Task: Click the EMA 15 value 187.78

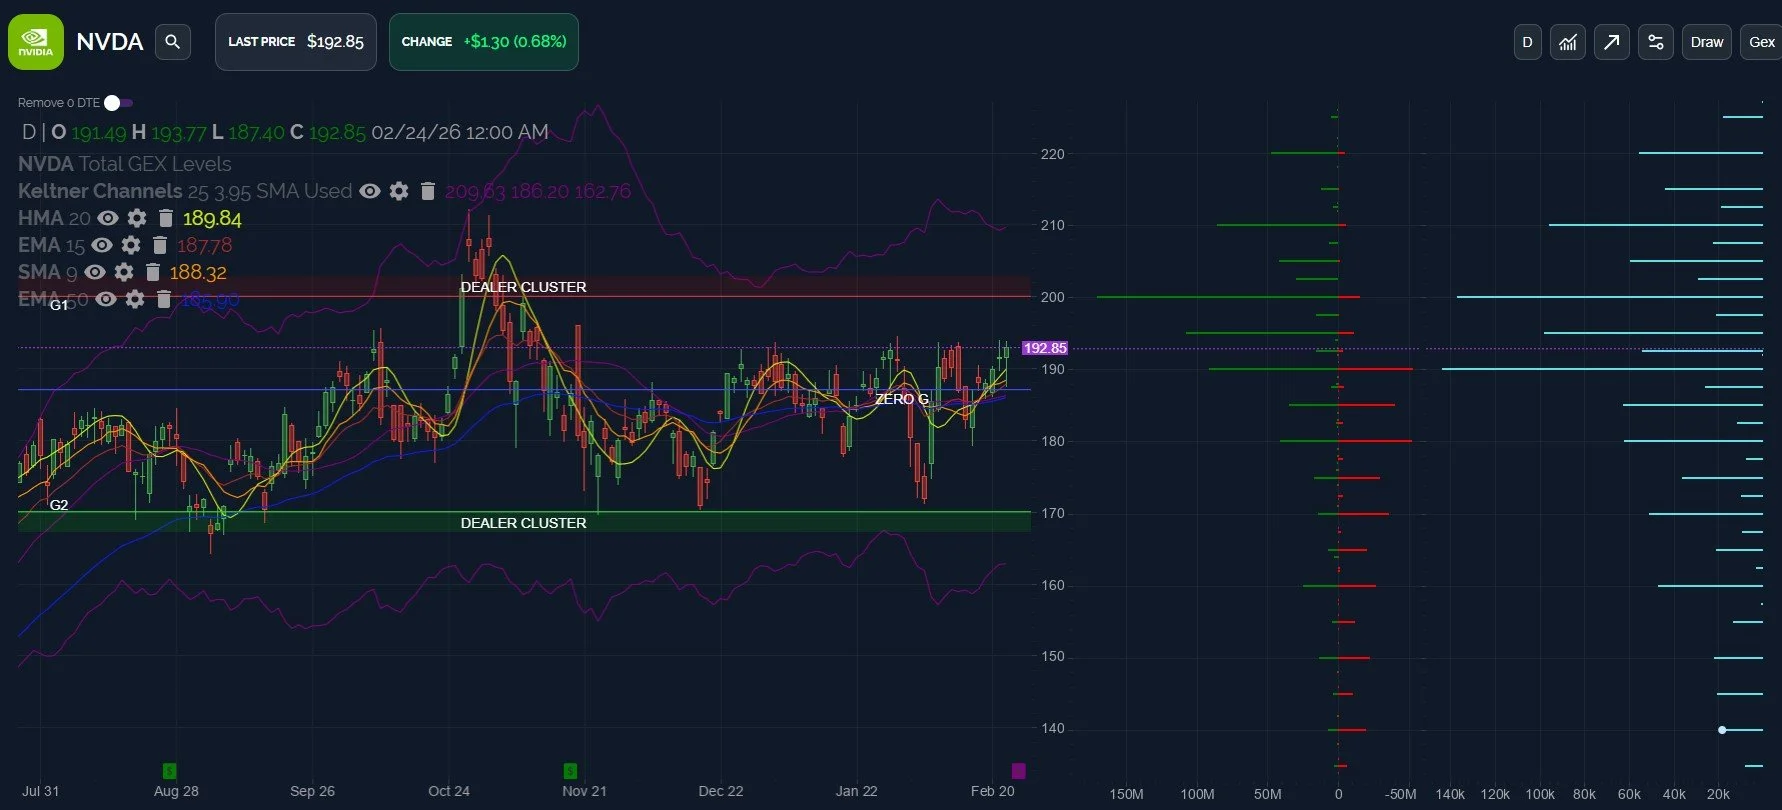Action: tap(204, 245)
